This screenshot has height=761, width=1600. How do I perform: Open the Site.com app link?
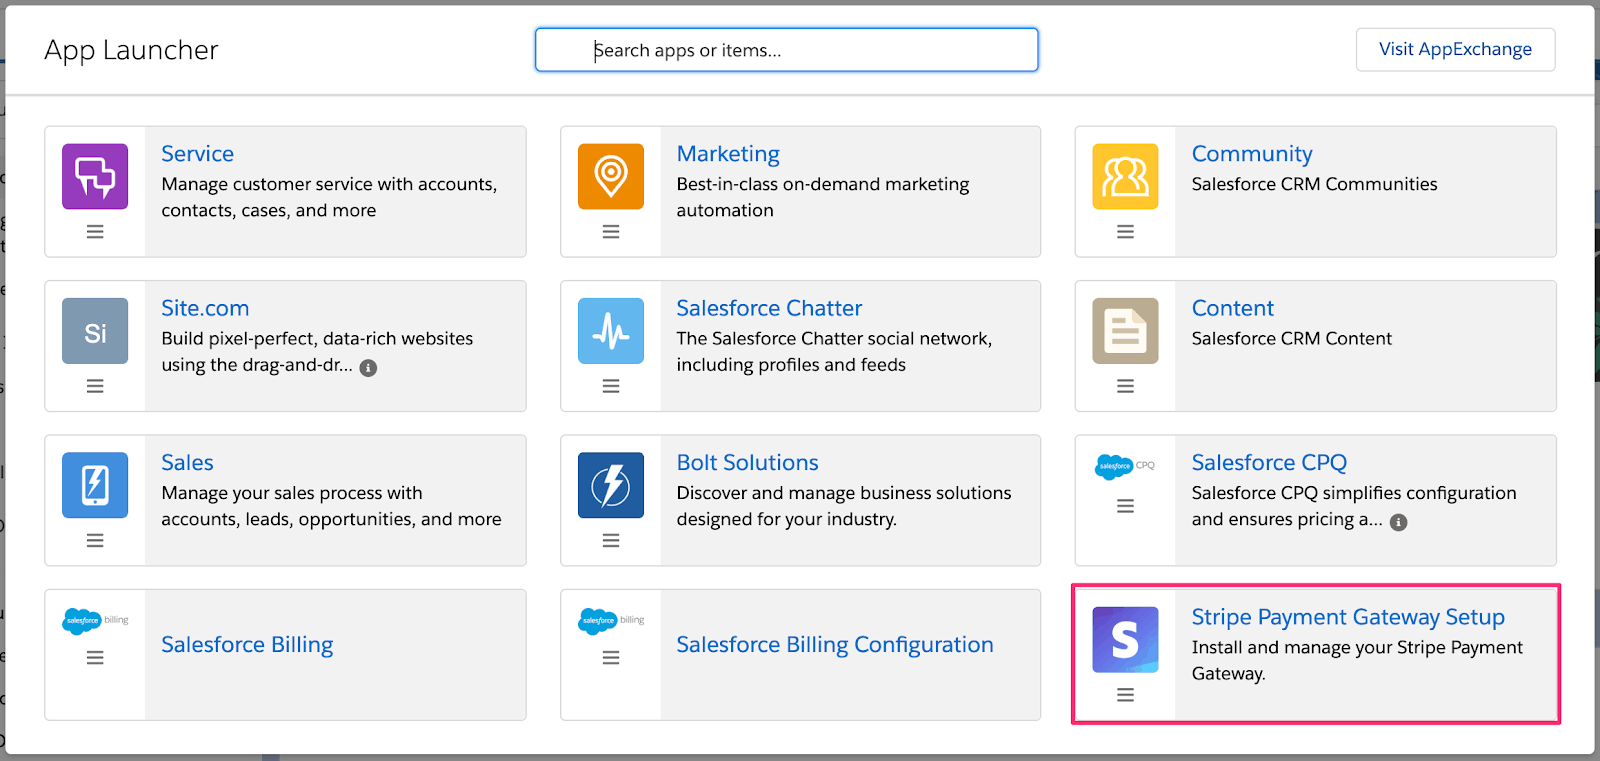[x=205, y=308]
